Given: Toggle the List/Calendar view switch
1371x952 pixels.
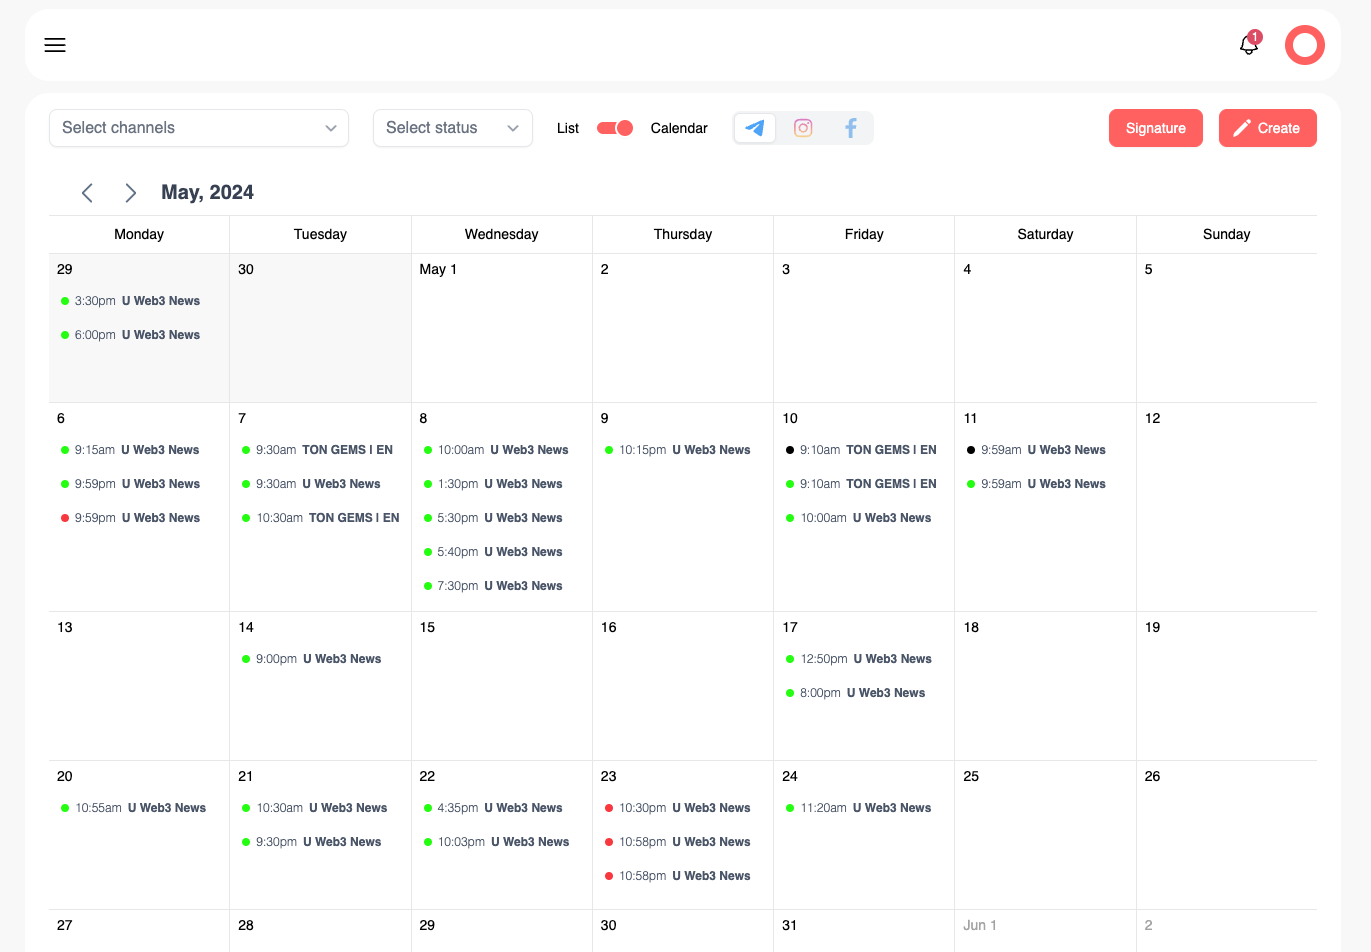Looking at the screenshot, I should click(614, 128).
